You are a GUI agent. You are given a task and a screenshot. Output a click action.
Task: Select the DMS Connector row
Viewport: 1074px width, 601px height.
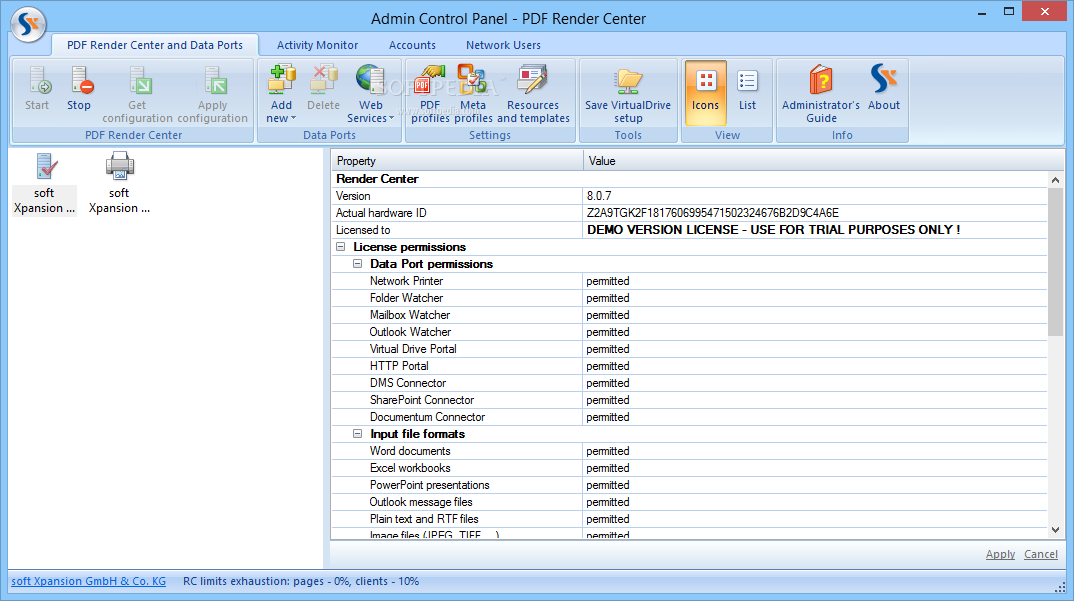[689, 383]
